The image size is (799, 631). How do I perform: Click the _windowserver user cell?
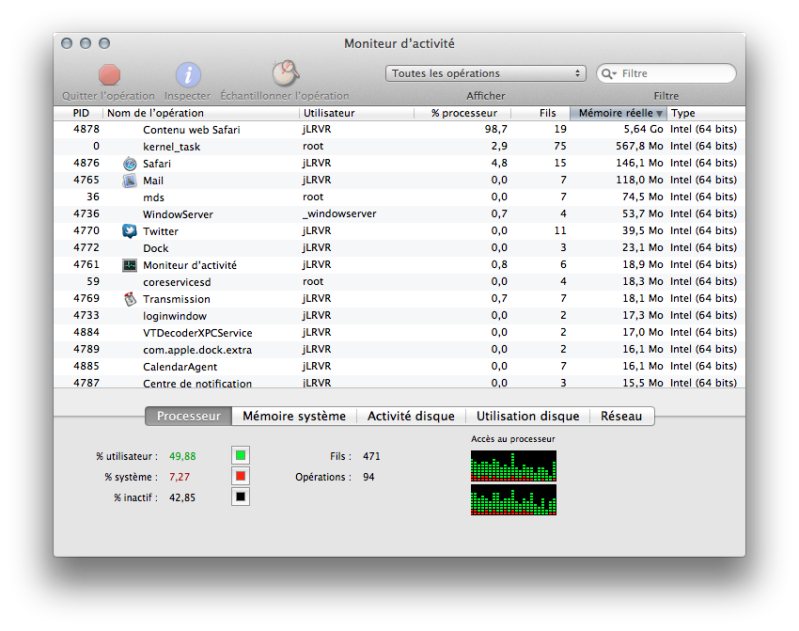pyautogui.click(x=339, y=214)
